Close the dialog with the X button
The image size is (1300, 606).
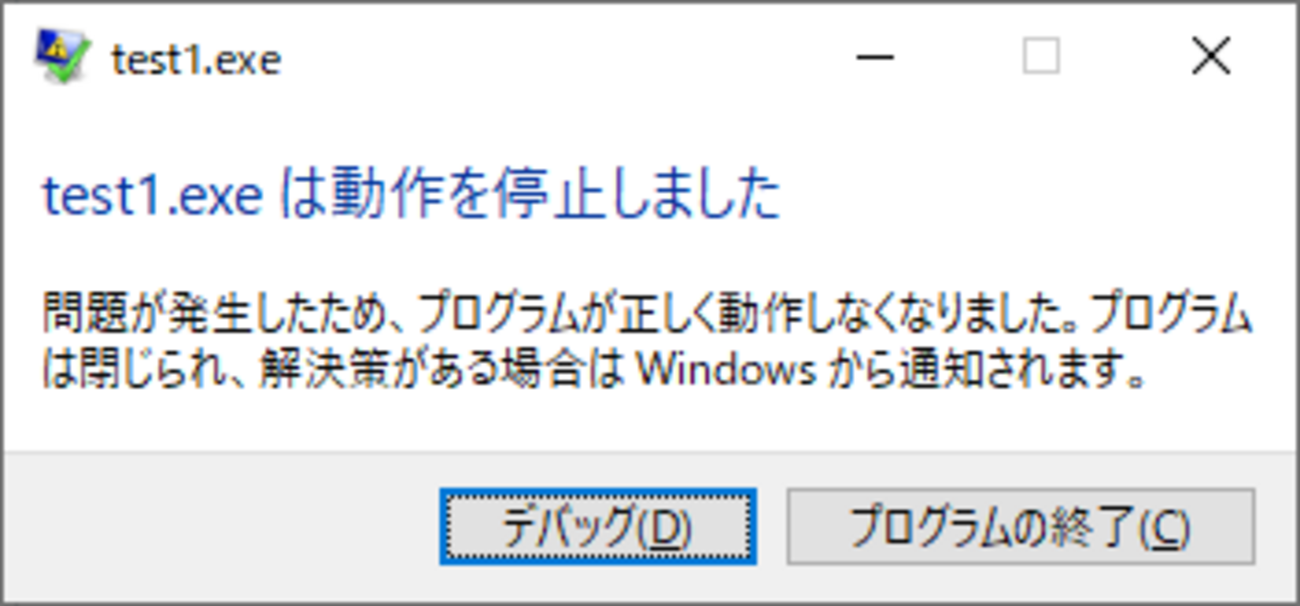click(1210, 58)
